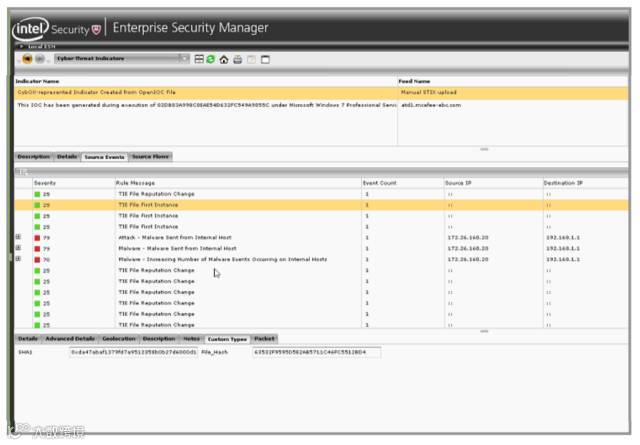The width and height of the screenshot is (640, 445).
Task: Sort by the Rule Message column header
Action: 135,183
